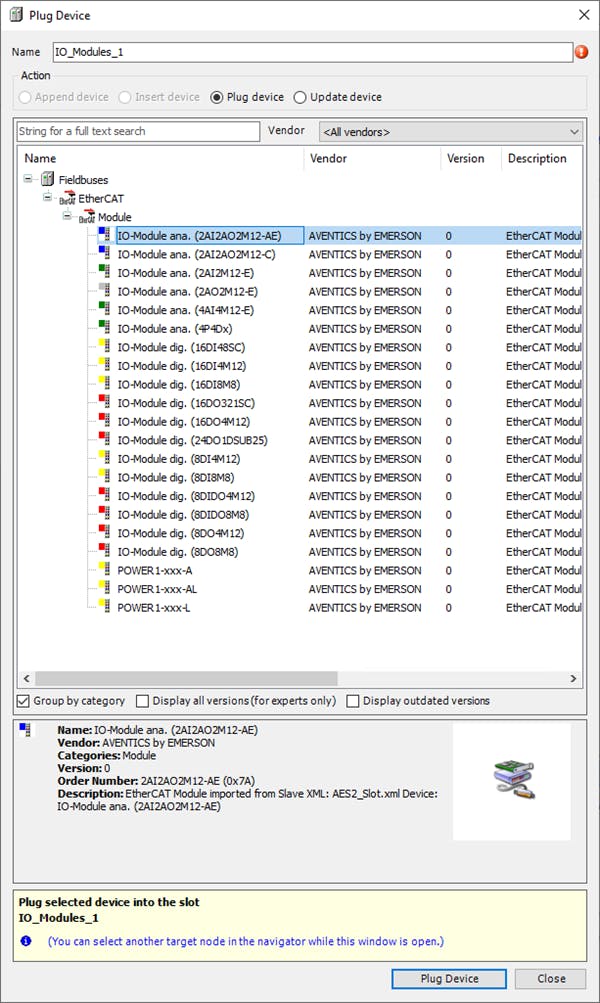
Task: Click the icon of IO-Module dig. (24DO1DSUB25)
Action: coord(104,438)
